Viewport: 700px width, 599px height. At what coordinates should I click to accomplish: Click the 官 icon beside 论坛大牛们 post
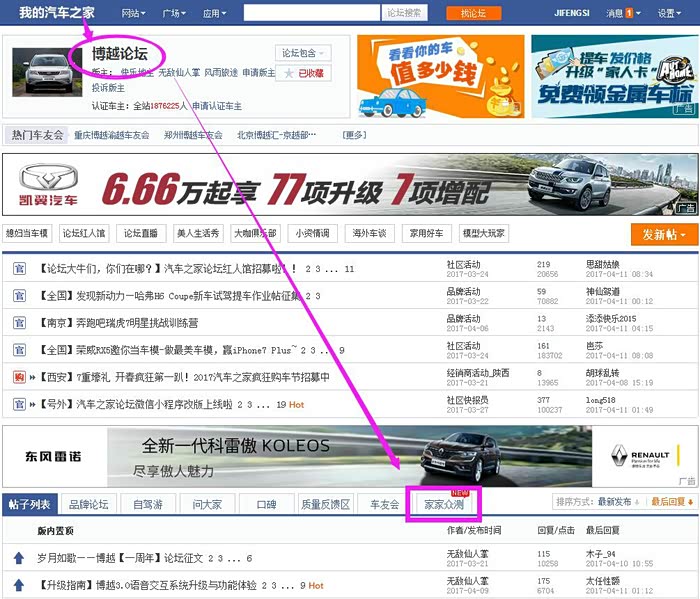pos(19,269)
